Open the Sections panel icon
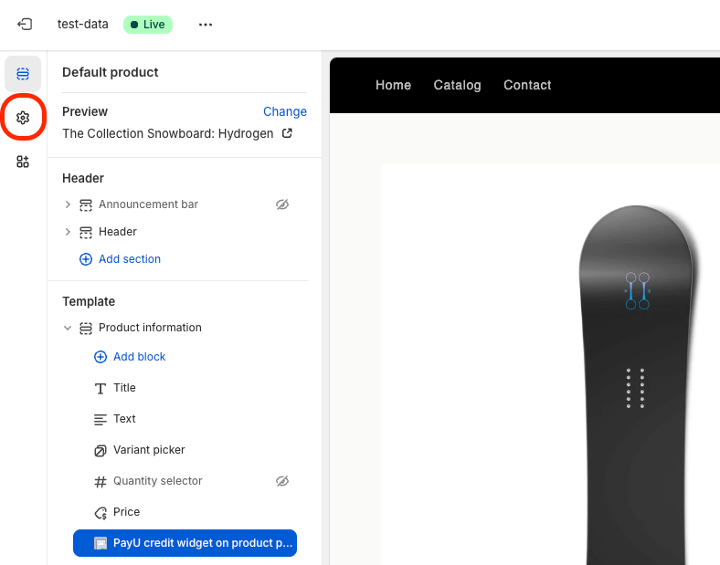This screenshot has height=565, width=720. (23, 74)
